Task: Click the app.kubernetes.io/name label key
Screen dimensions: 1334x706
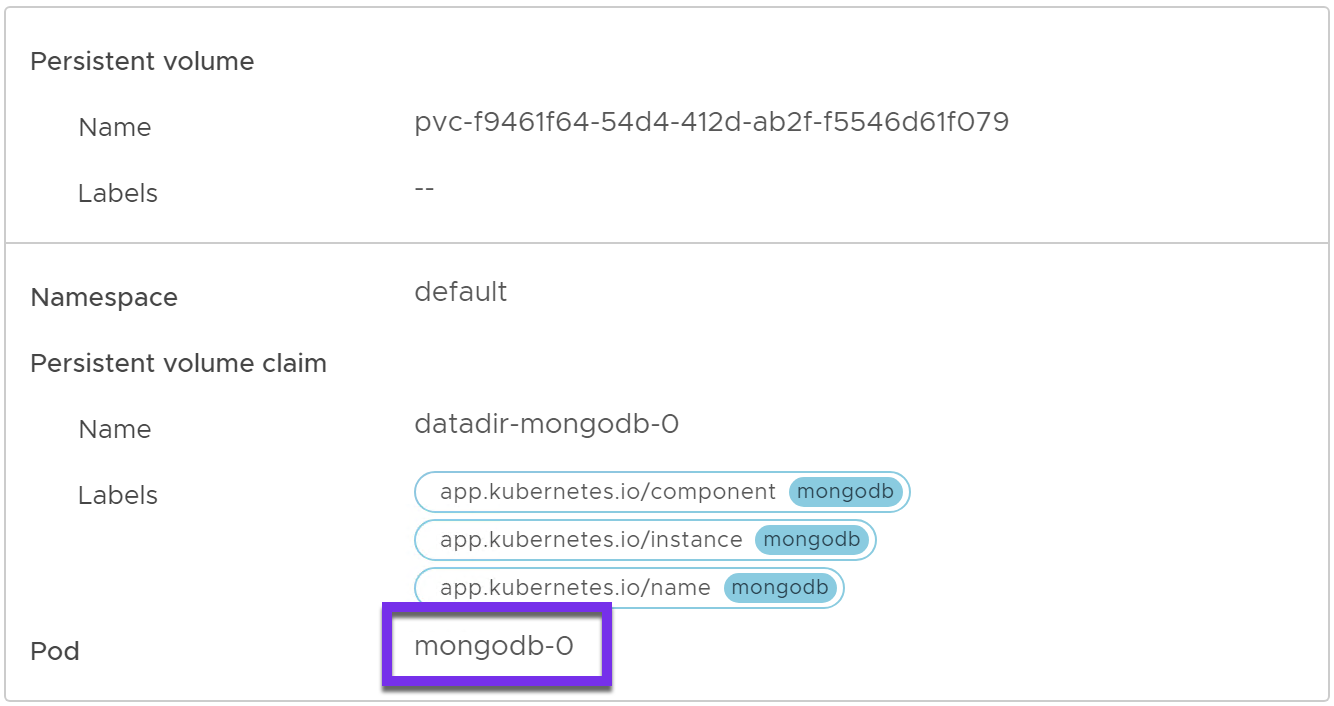Action: click(575, 588)
